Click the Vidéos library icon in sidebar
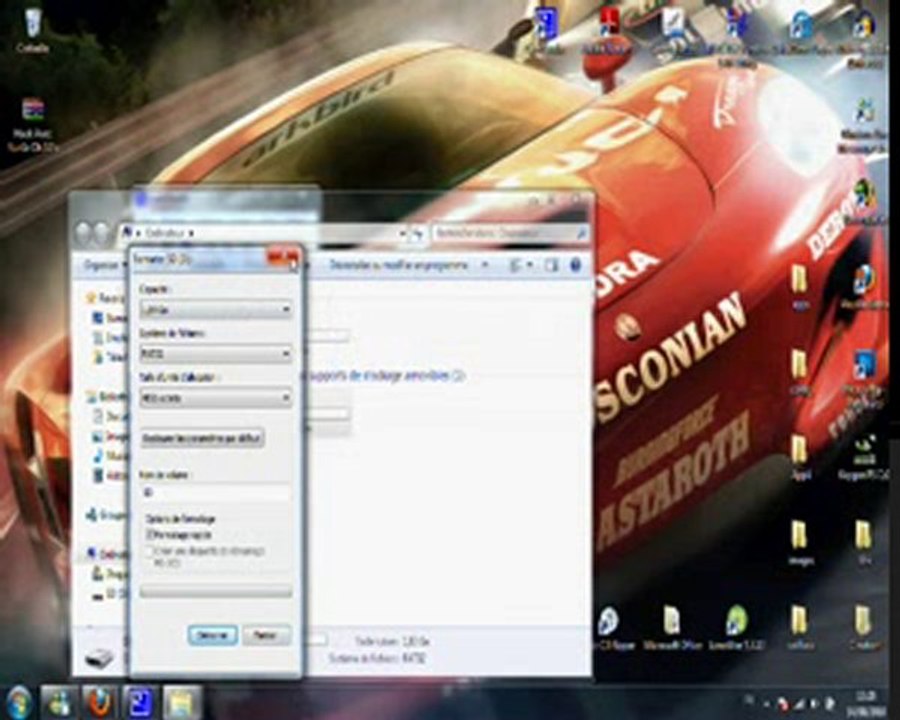The width and height of the screenshot is (900, 720). 98,475
